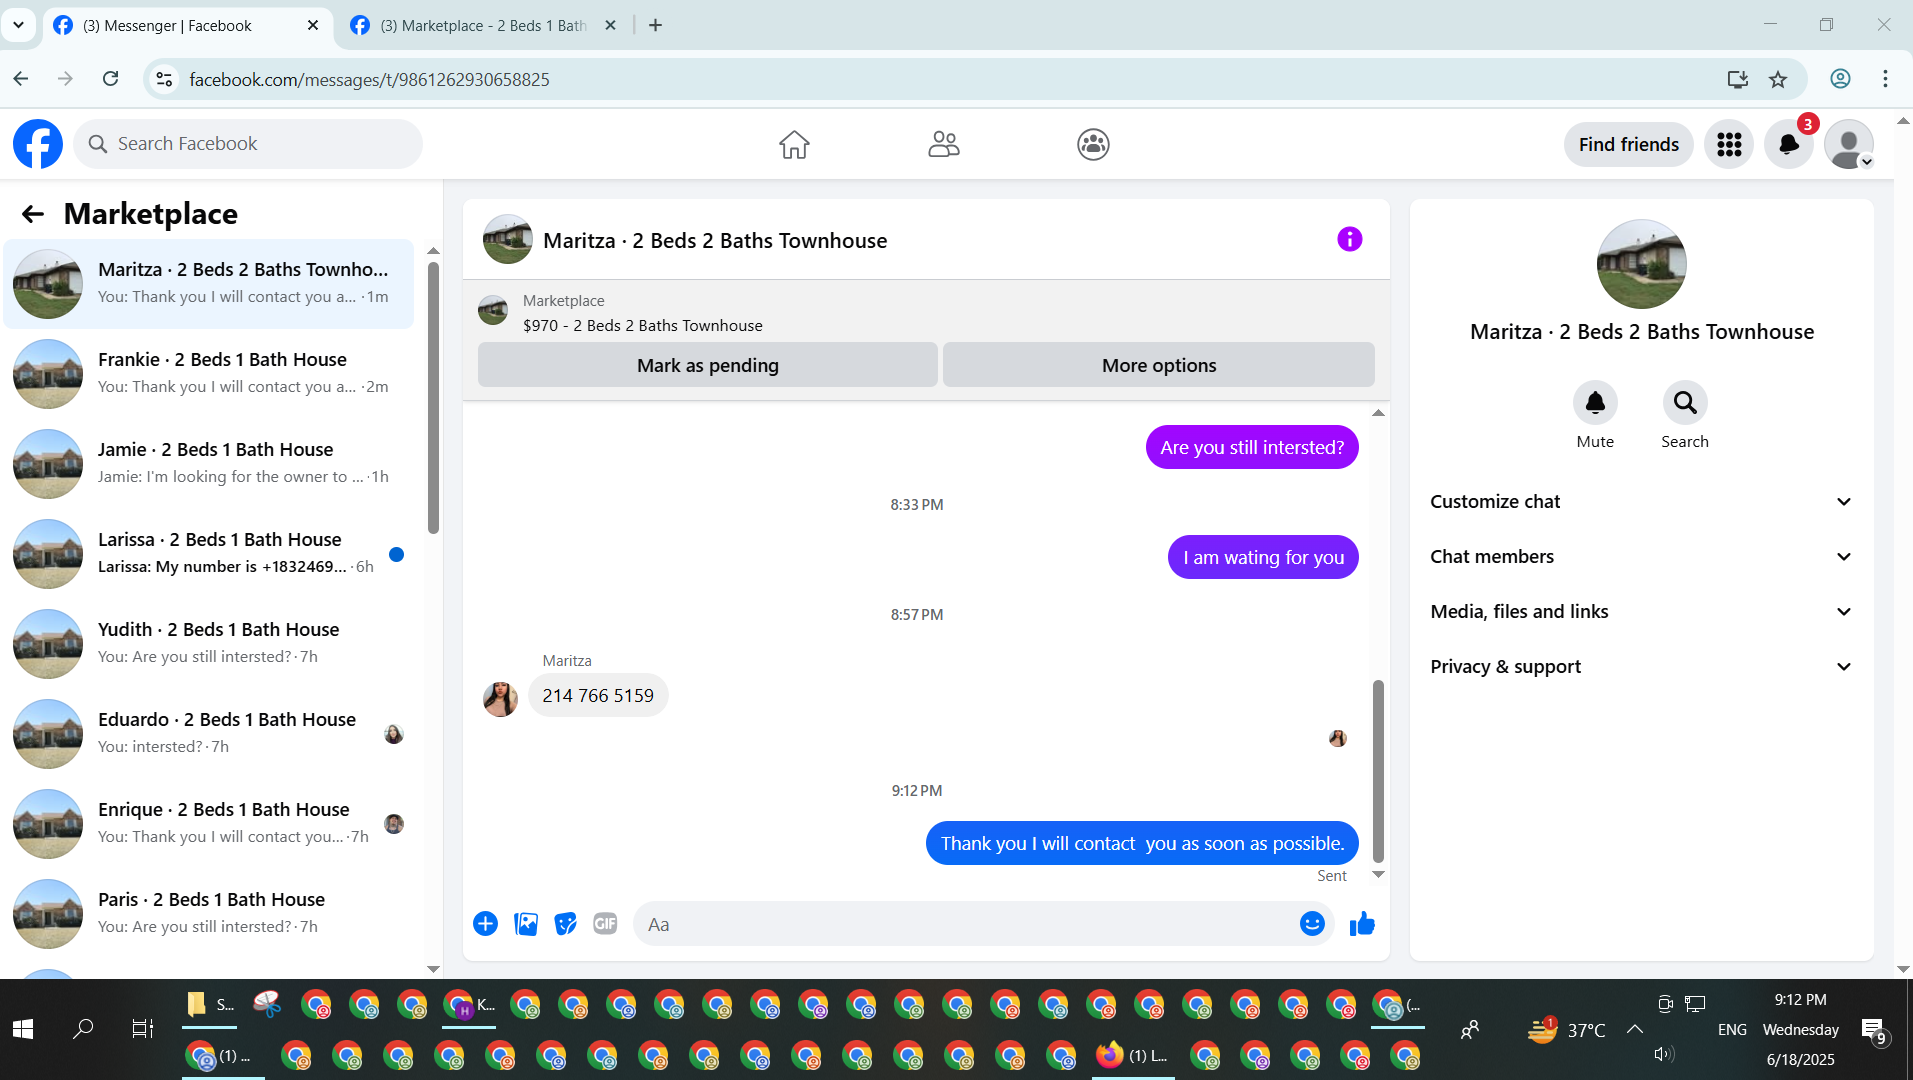Open the Windows notification center
Viewport: 1913px width, 1080px height.
[1873, 1031]
